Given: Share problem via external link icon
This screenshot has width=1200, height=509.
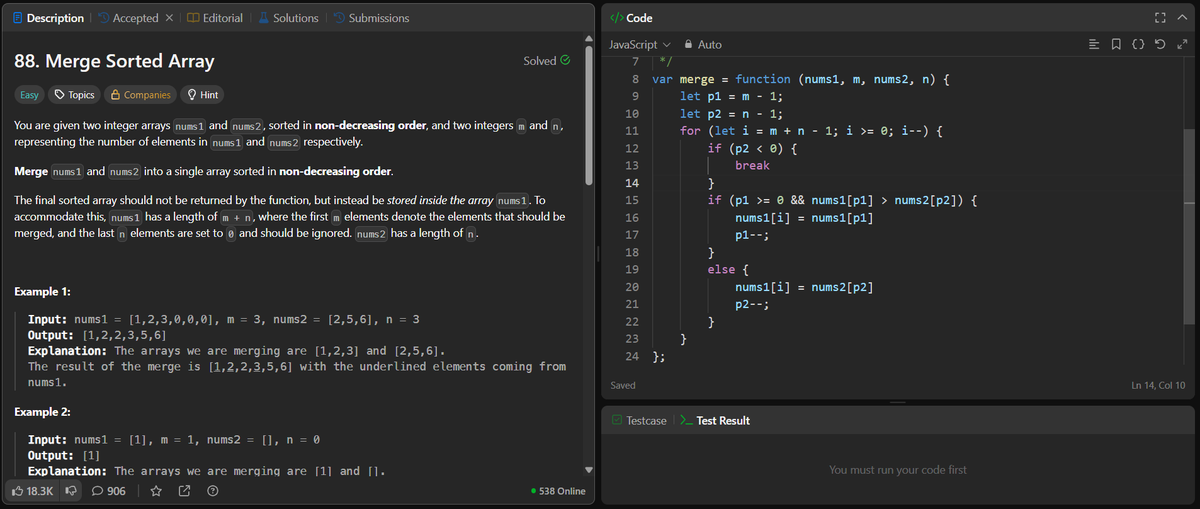Looking at the screenshot, I should (184, 491).
